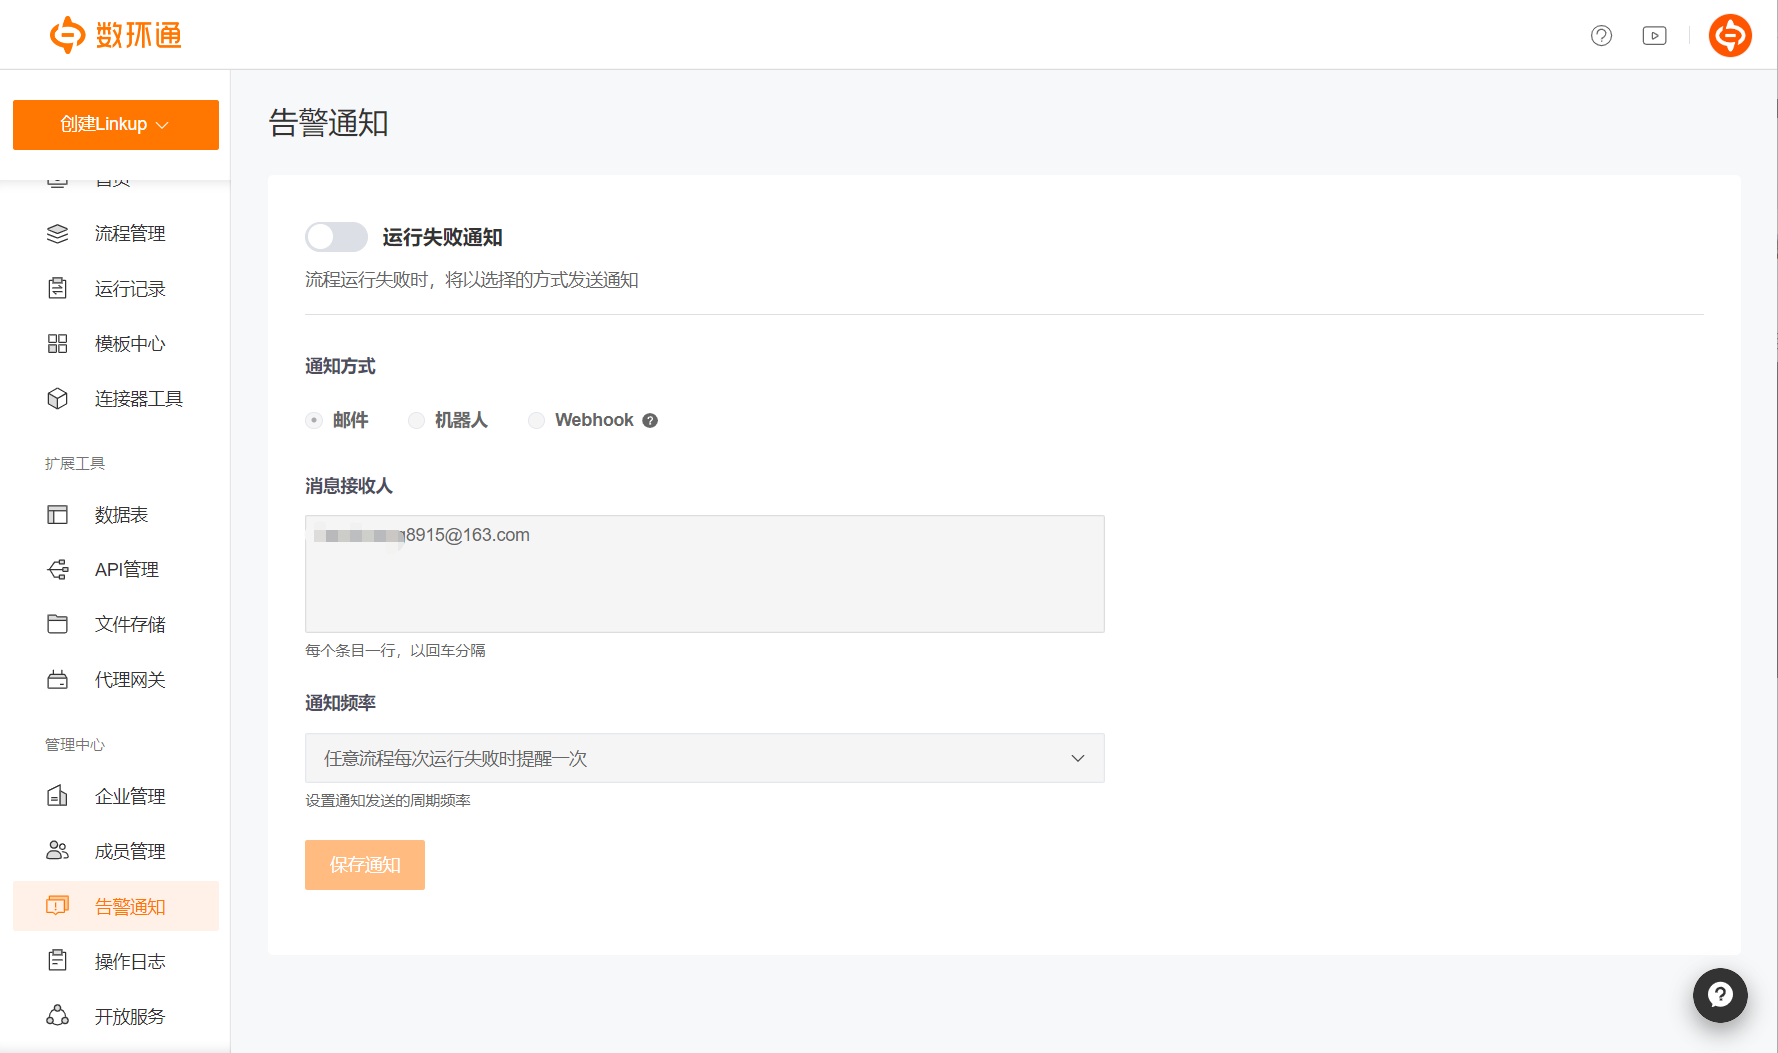Select the Webhook radio option
The height and width of the screenshot is (1053, 1778).
coord(537,421)
